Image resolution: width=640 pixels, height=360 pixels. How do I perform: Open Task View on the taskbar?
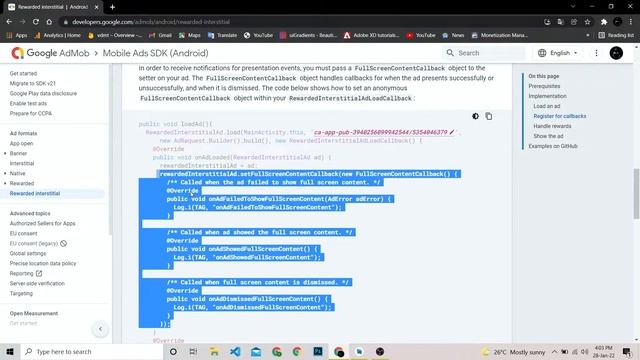coord(193,351)
